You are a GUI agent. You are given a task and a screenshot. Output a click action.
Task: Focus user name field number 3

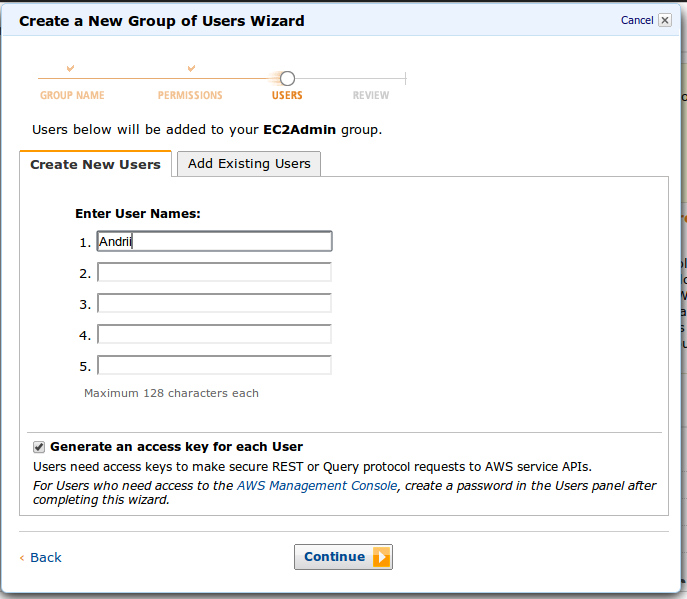click(214, 303)
